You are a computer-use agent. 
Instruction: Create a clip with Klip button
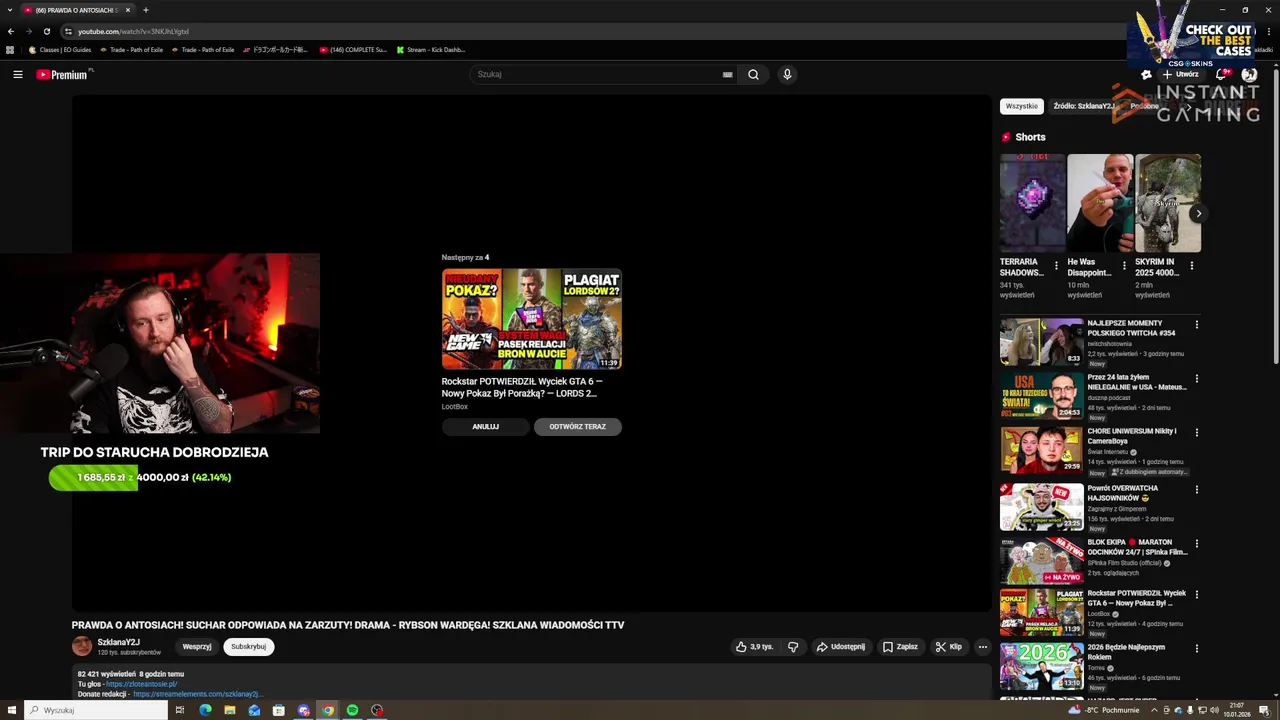coord(948,647)
